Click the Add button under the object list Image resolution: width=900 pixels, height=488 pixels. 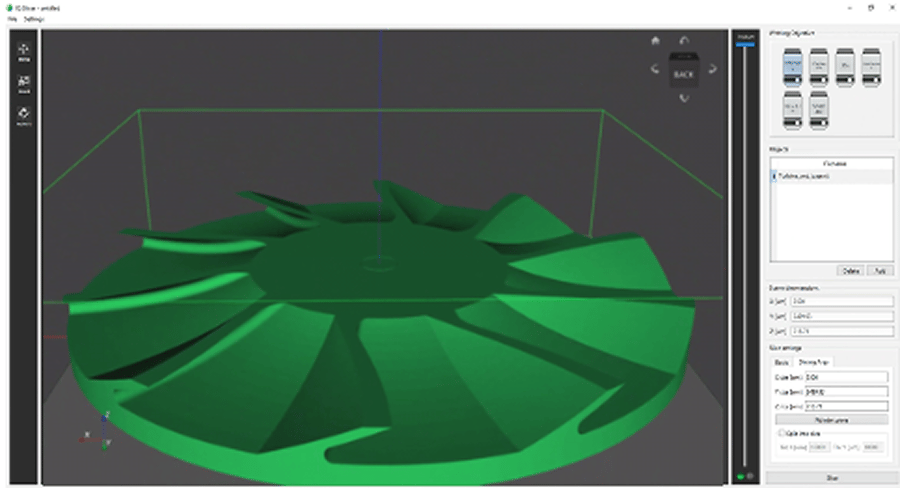click(880, 271)
